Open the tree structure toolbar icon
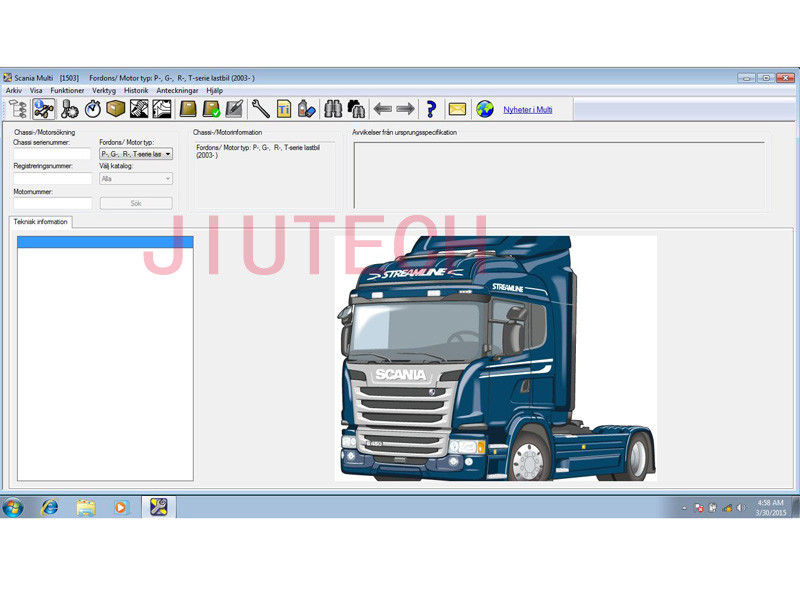Screen dimensions: 800x600 coord(18,109)
